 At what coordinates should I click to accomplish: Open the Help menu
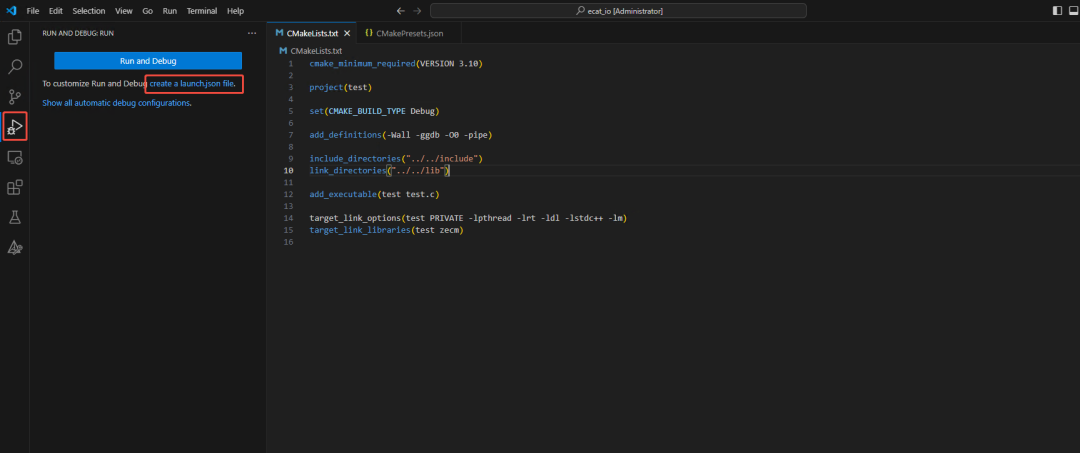coord(236,11)
